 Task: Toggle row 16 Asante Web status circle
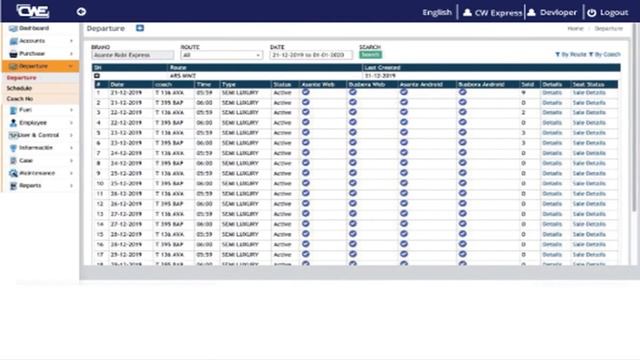306,244
